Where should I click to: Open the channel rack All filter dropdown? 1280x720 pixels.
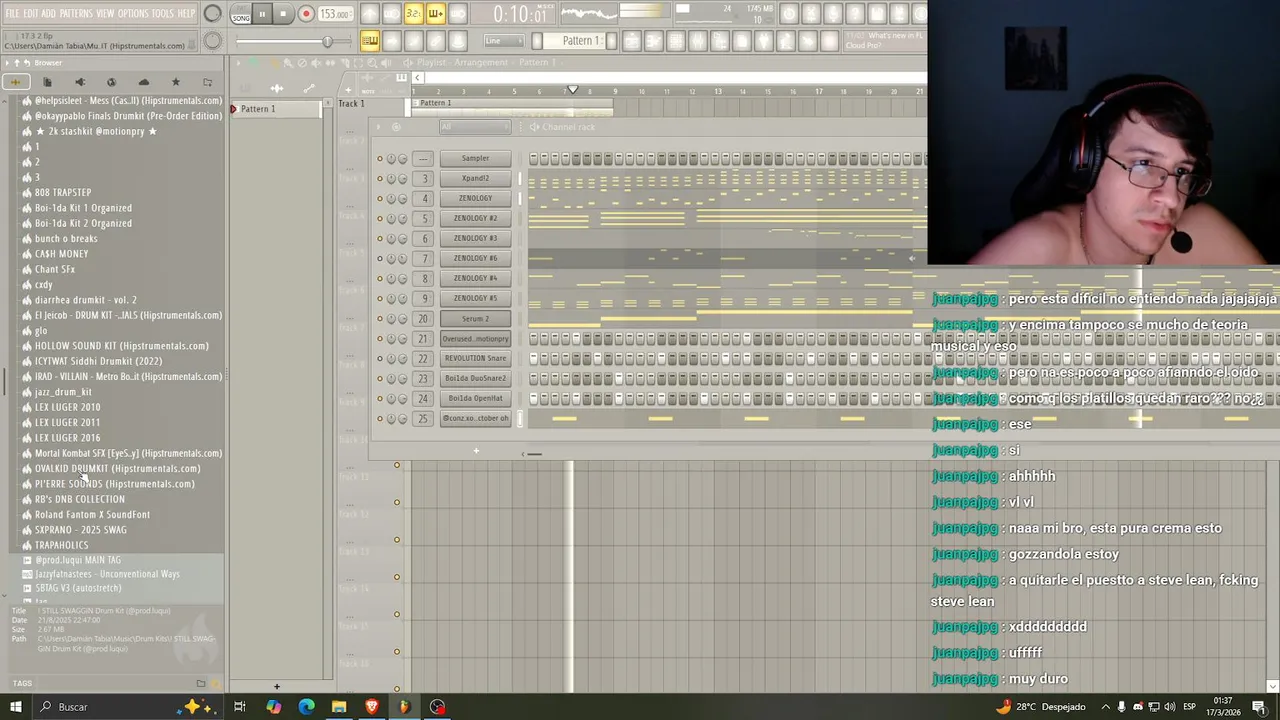click(x=475, y=127)
